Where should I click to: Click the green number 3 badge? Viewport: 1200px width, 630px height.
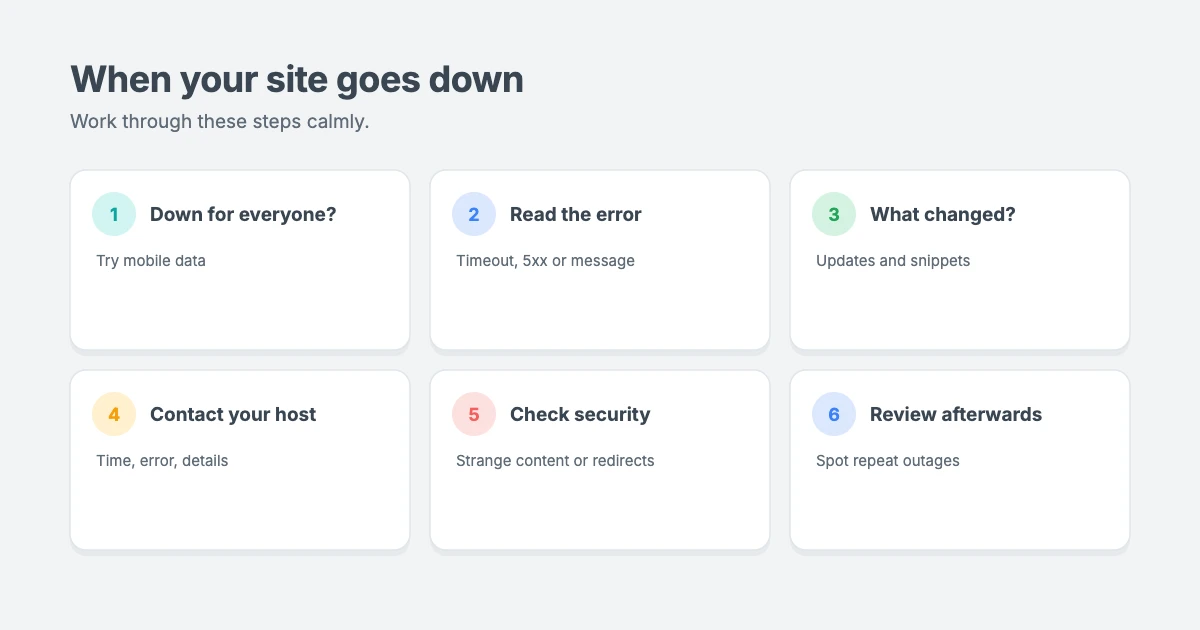tap(834, 214)
